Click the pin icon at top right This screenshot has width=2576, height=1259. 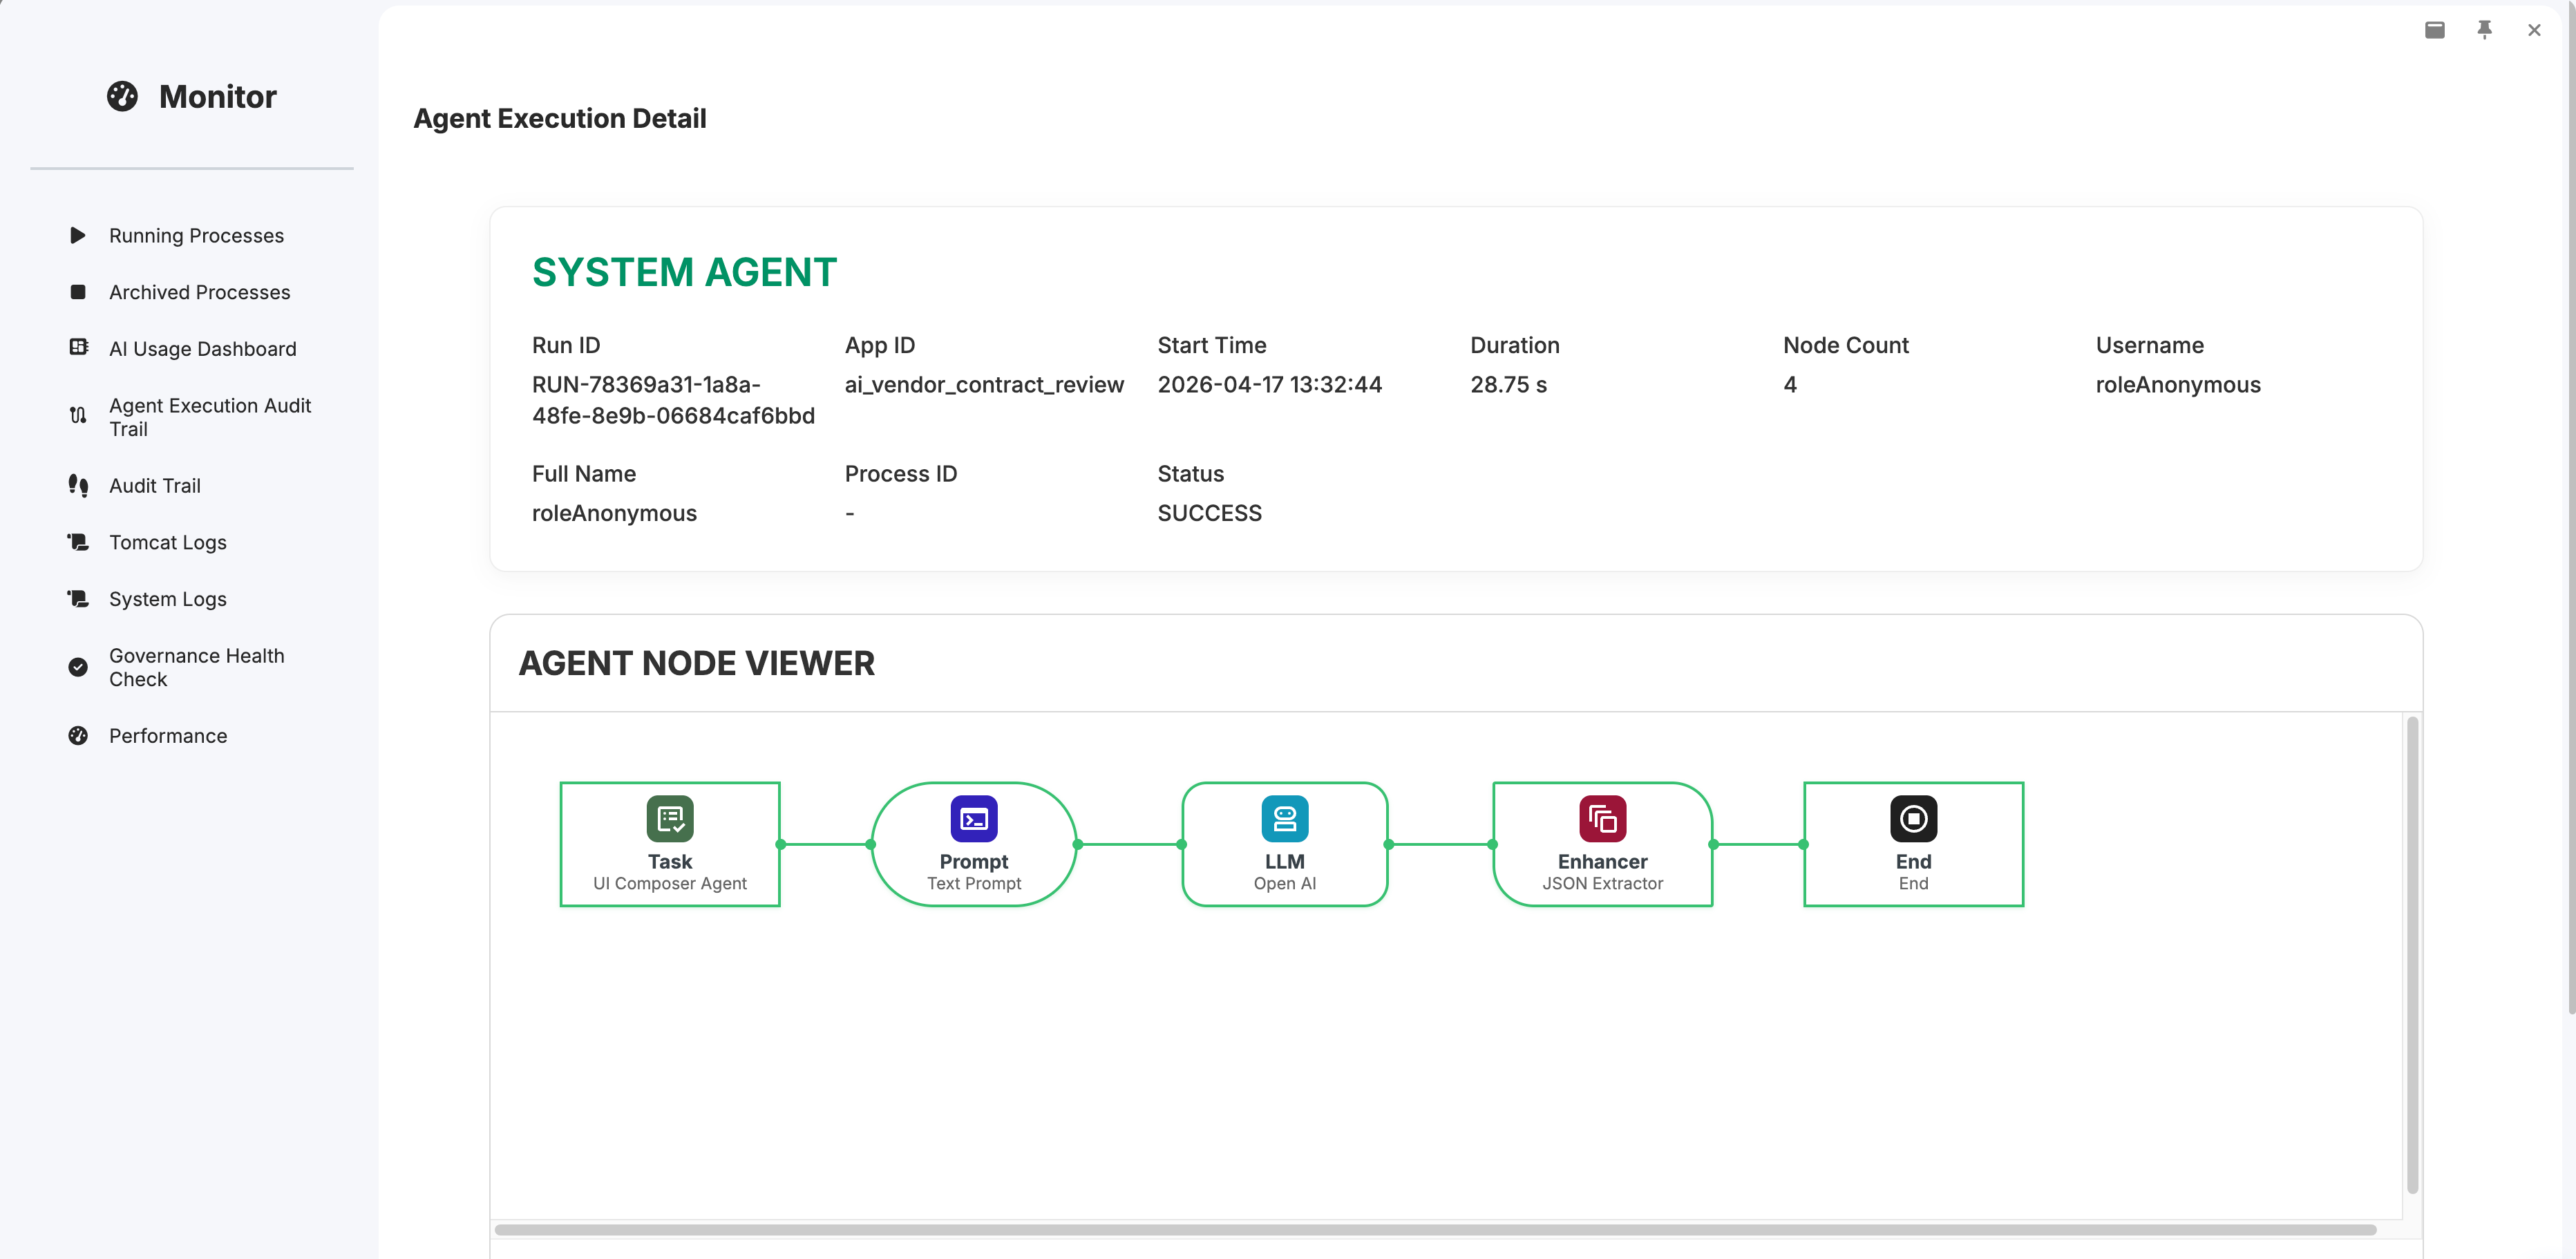[2484, 30]
